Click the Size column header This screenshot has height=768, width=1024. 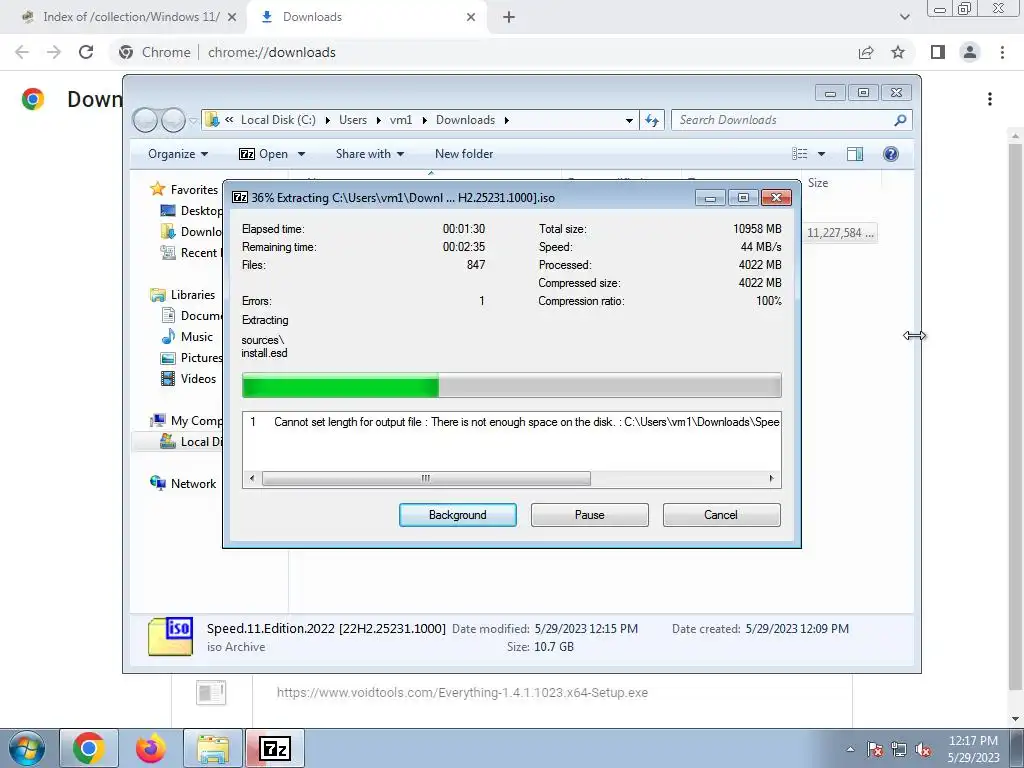818,183
